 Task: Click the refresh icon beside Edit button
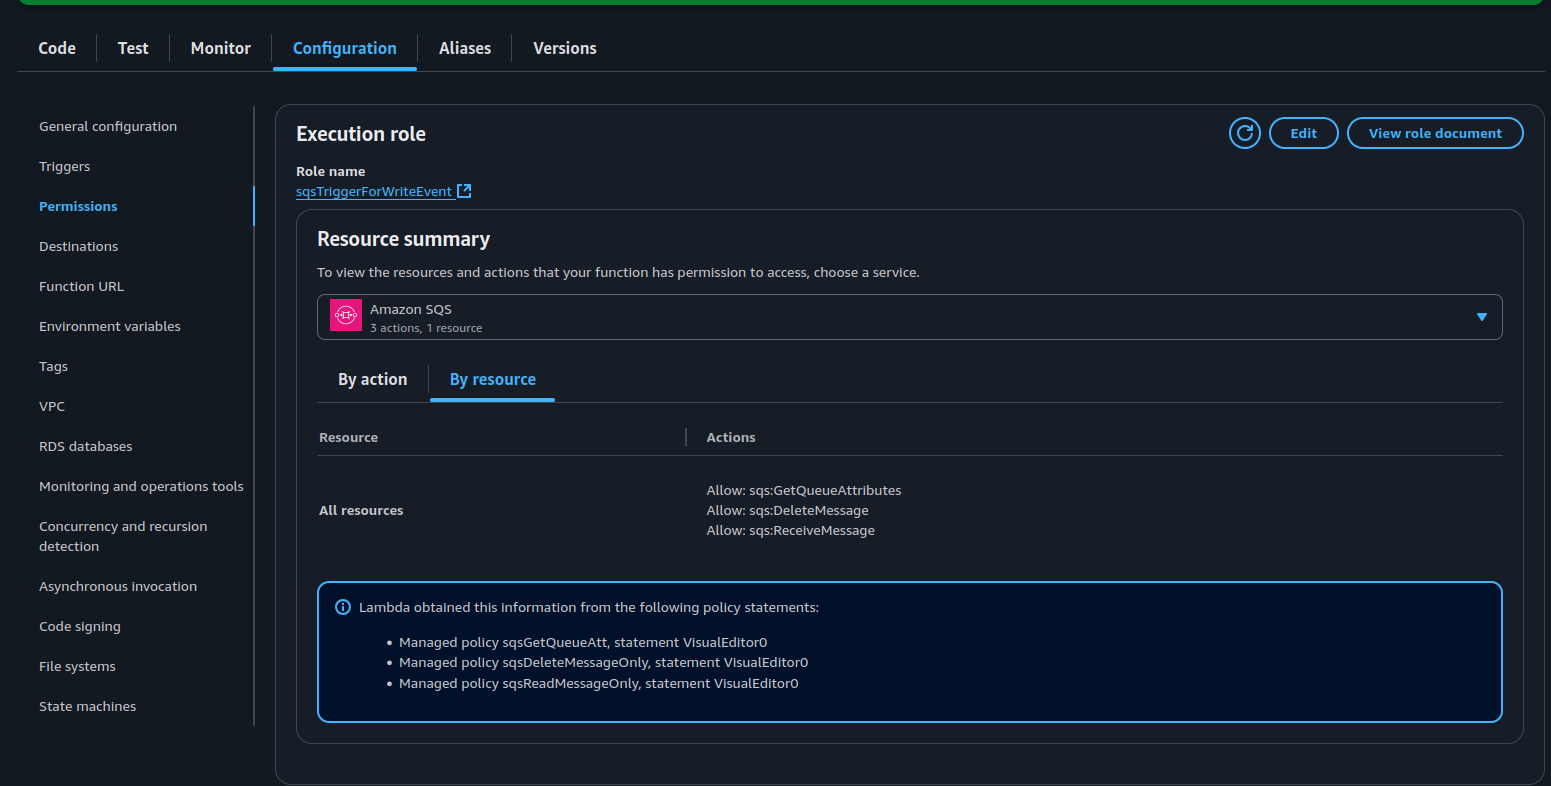click(1244, 133)
